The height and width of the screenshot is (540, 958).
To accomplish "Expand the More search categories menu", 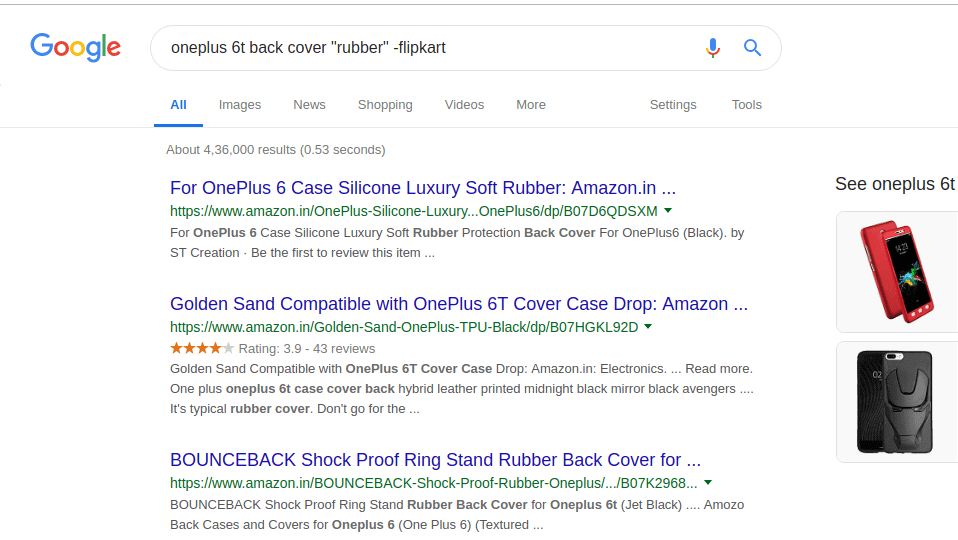I will (531, 105).
